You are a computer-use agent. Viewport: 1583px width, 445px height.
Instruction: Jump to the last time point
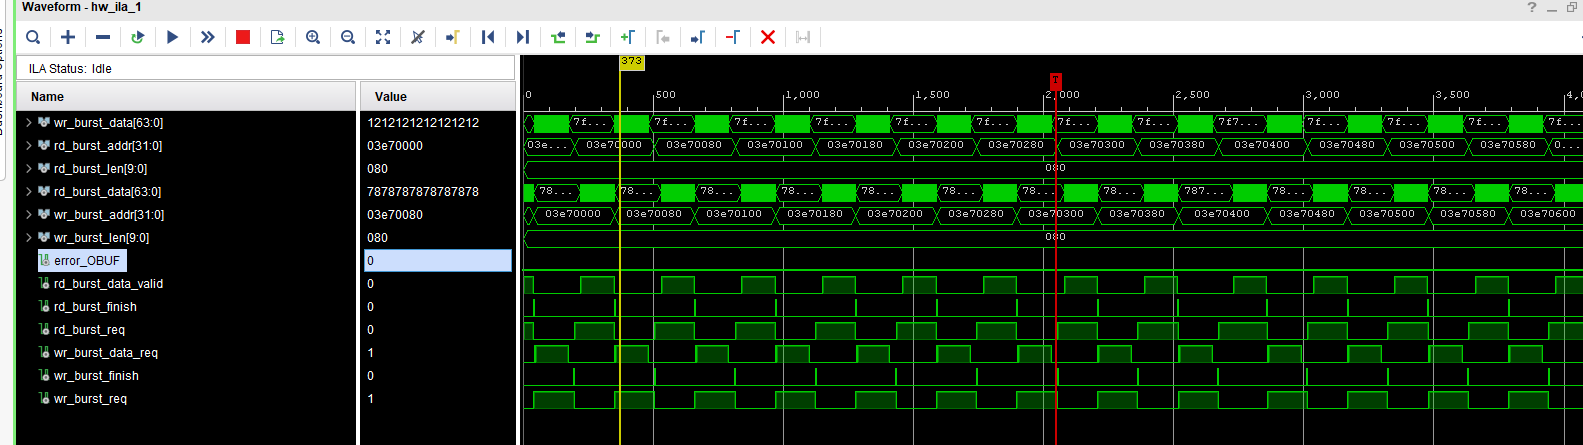tap(522, 37)
